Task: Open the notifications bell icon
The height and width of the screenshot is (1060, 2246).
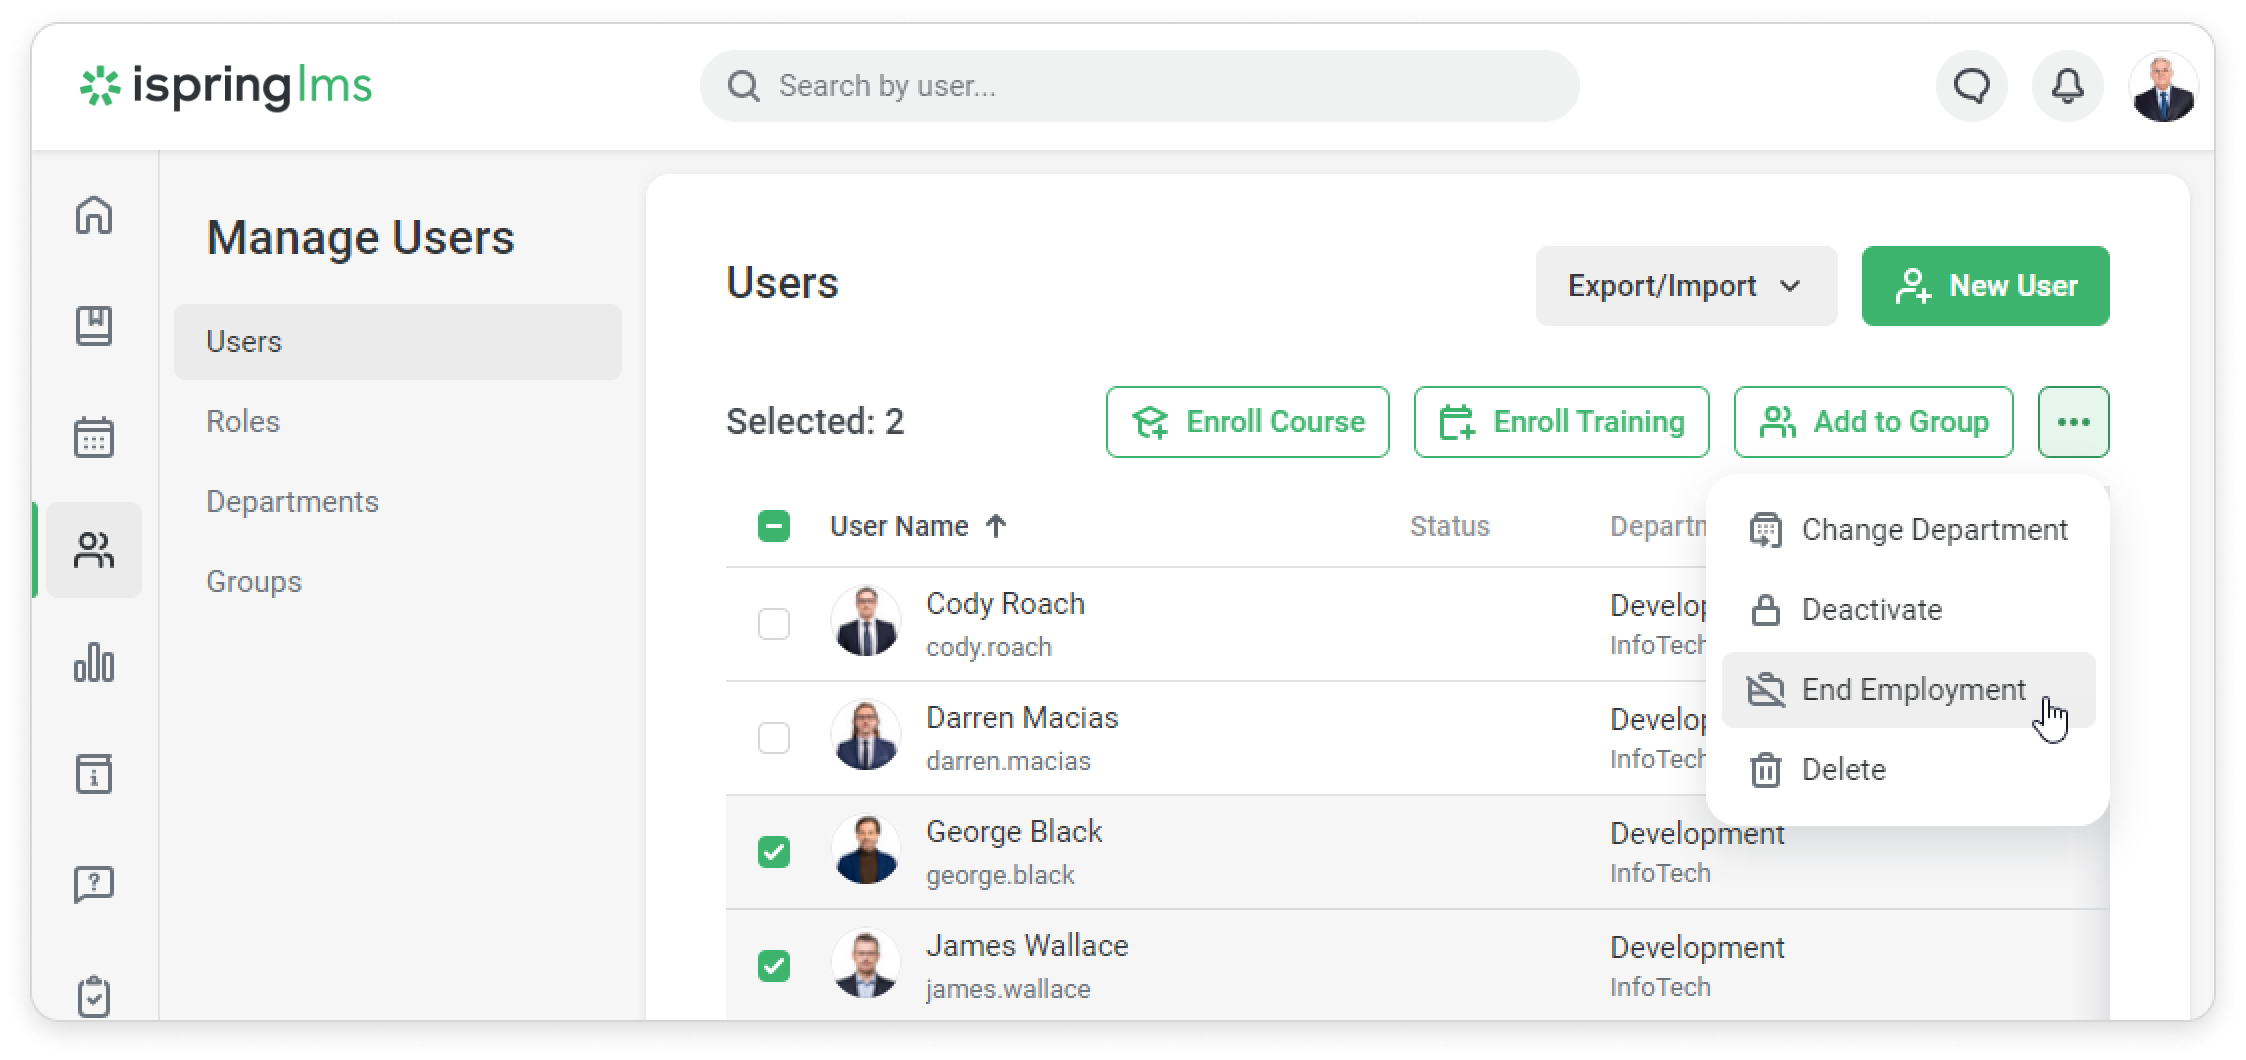Action: click(2067, 87)
